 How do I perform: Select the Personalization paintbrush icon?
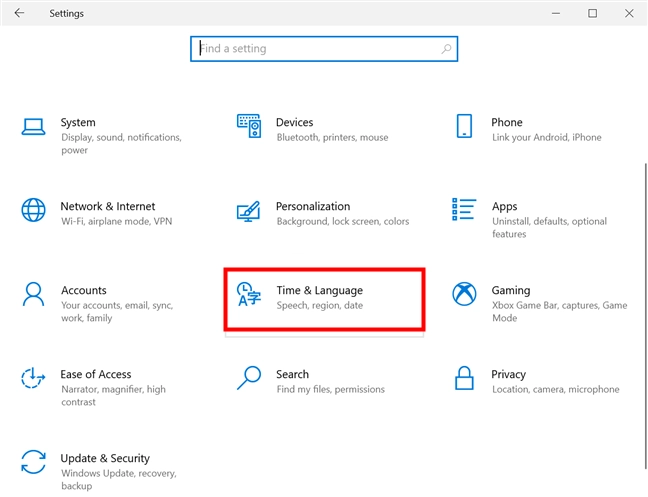[248, 211]
